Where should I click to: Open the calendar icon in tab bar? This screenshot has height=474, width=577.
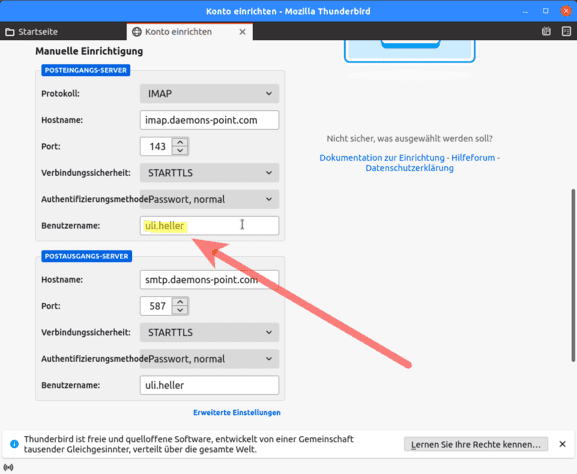point(546,32)
